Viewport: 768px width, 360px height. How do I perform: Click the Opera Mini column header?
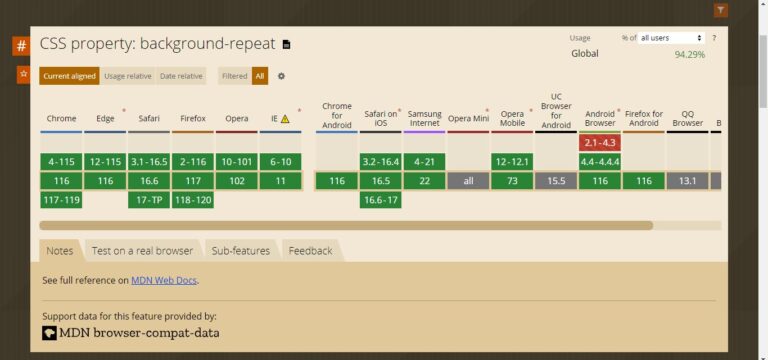tap(468, 119)
